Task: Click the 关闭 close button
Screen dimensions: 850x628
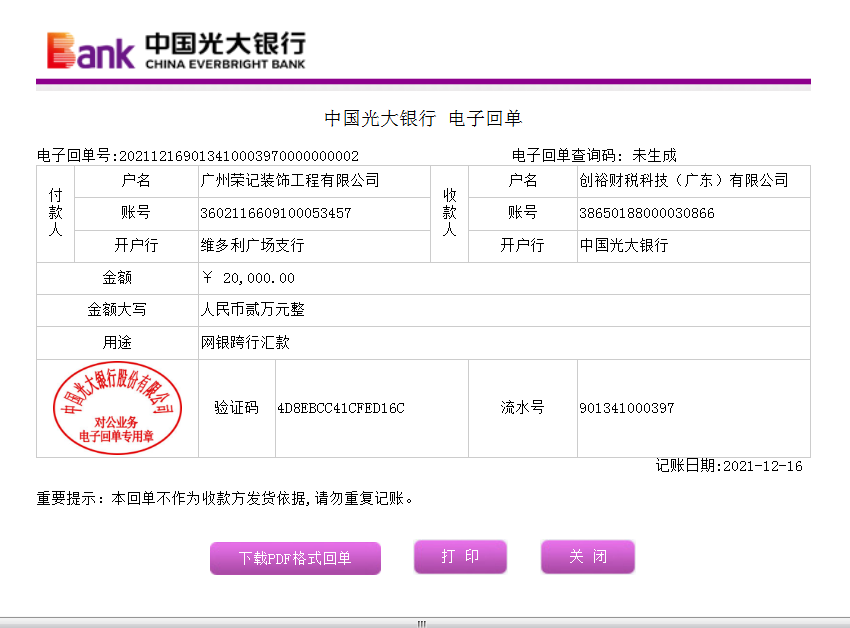Action: tap(588, 556)
